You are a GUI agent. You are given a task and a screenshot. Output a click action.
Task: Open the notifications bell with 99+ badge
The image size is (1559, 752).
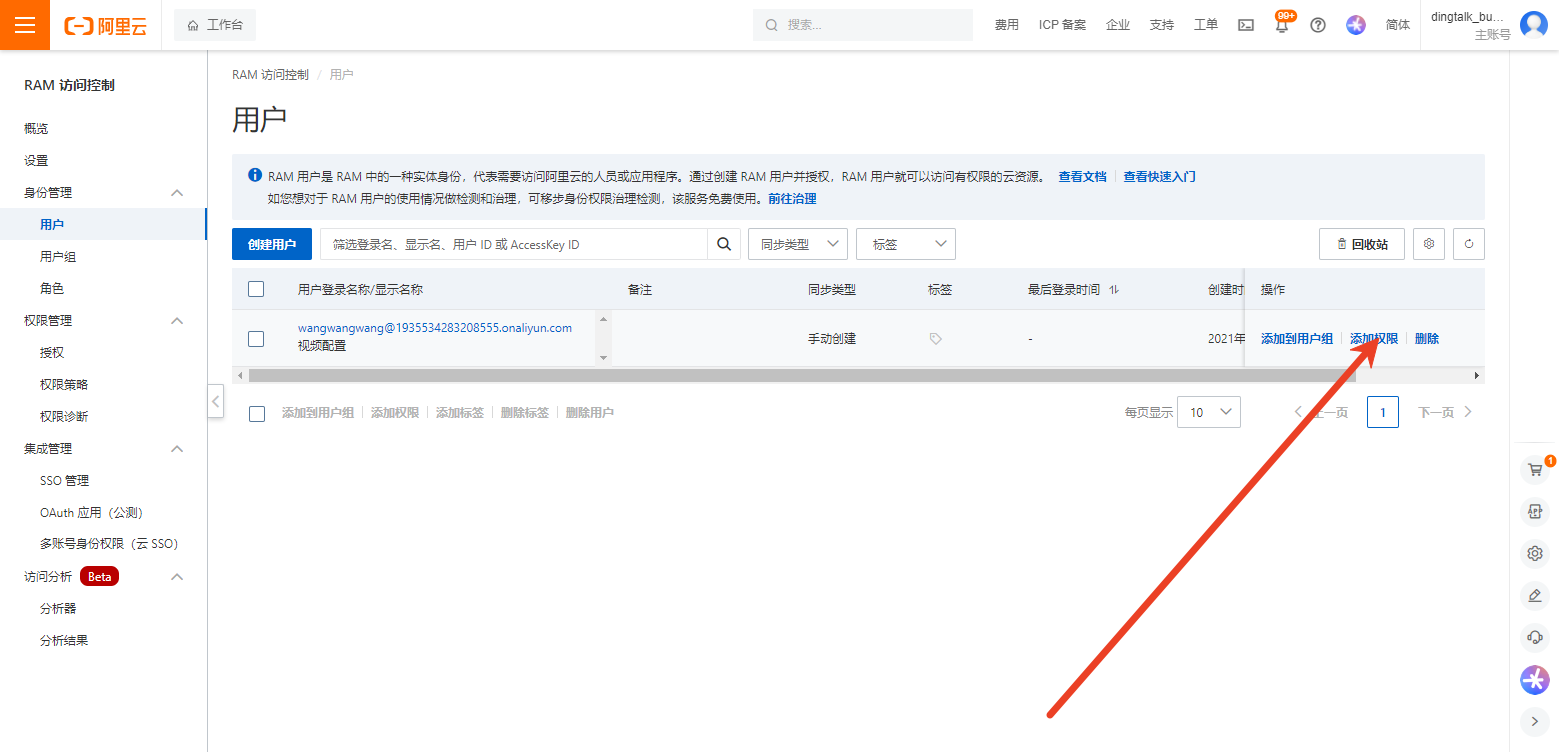[x=1282, y=24]
